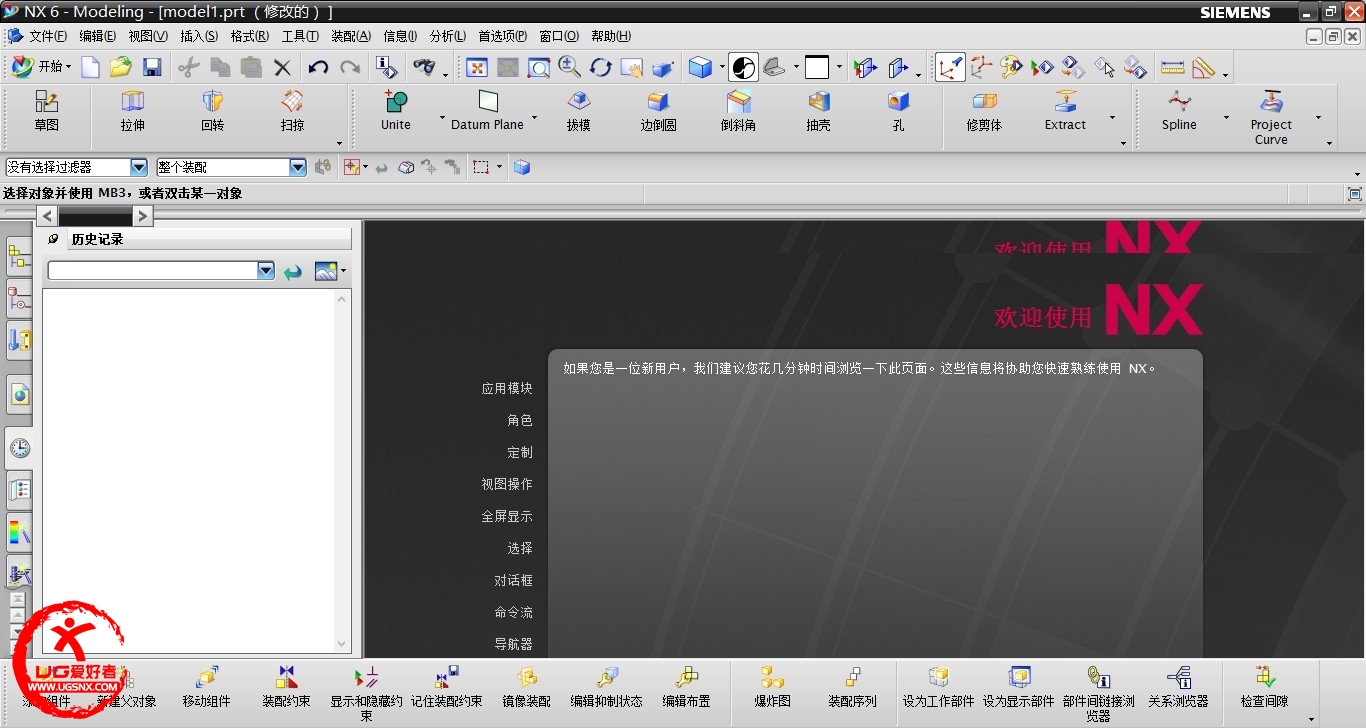Image resolution: width=1366 pixels, height=728 pixels.
Task: Delete selection with the X icon
Action: [x=282, y=67]
